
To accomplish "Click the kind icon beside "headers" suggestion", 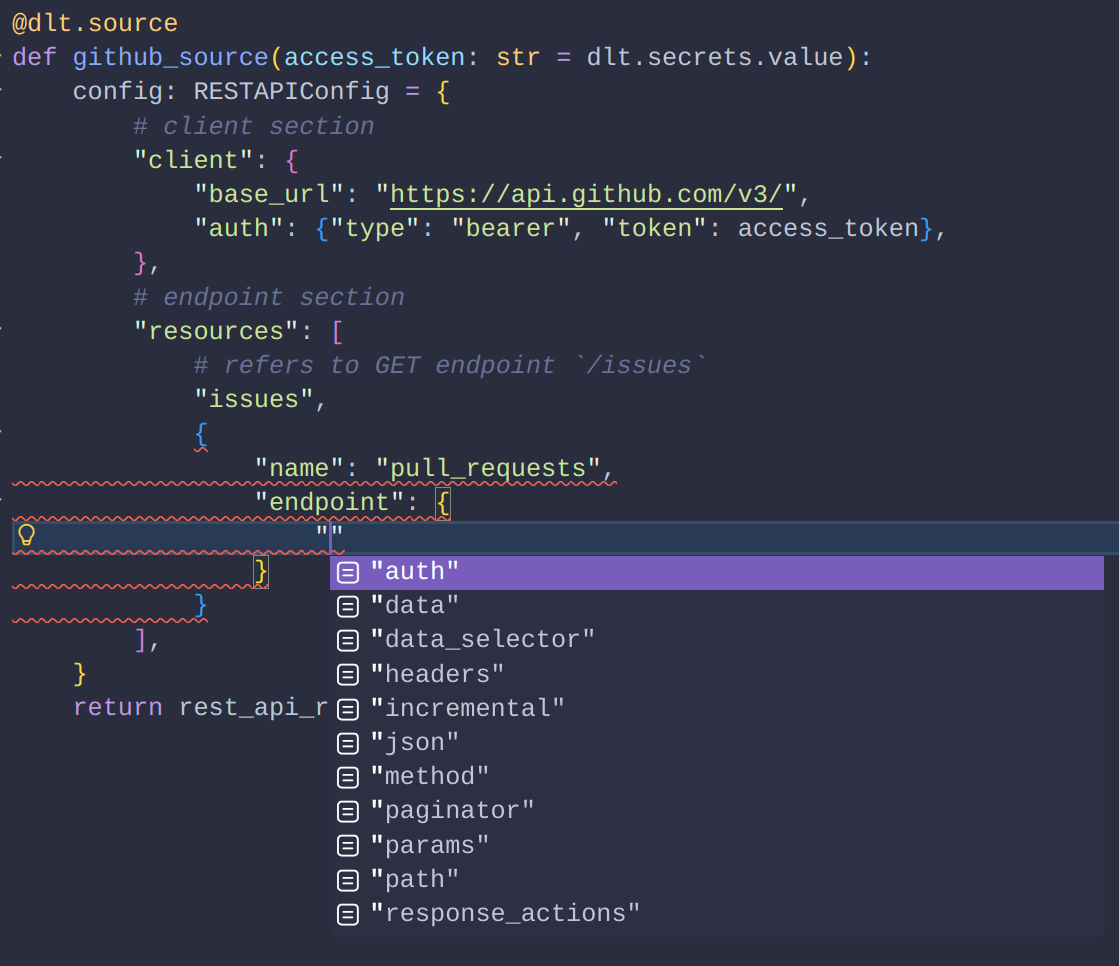I will click(347, 674).
